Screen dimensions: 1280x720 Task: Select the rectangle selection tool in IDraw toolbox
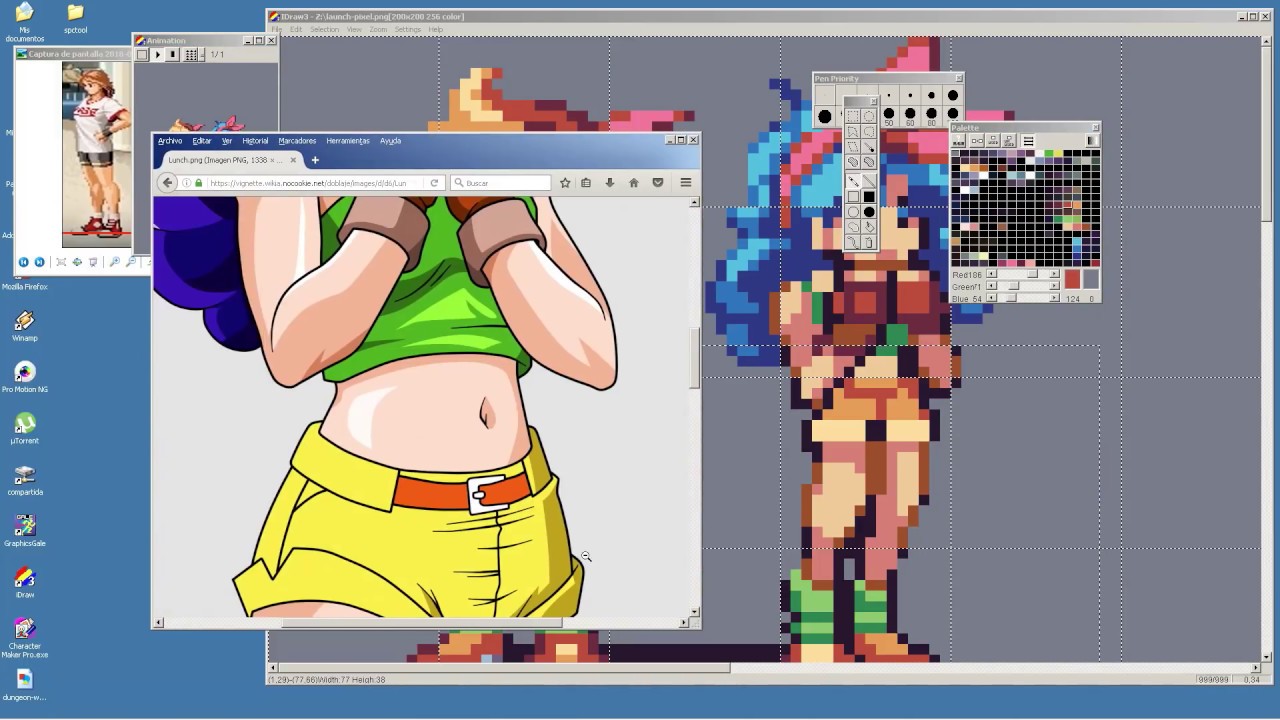pos(853,116)
